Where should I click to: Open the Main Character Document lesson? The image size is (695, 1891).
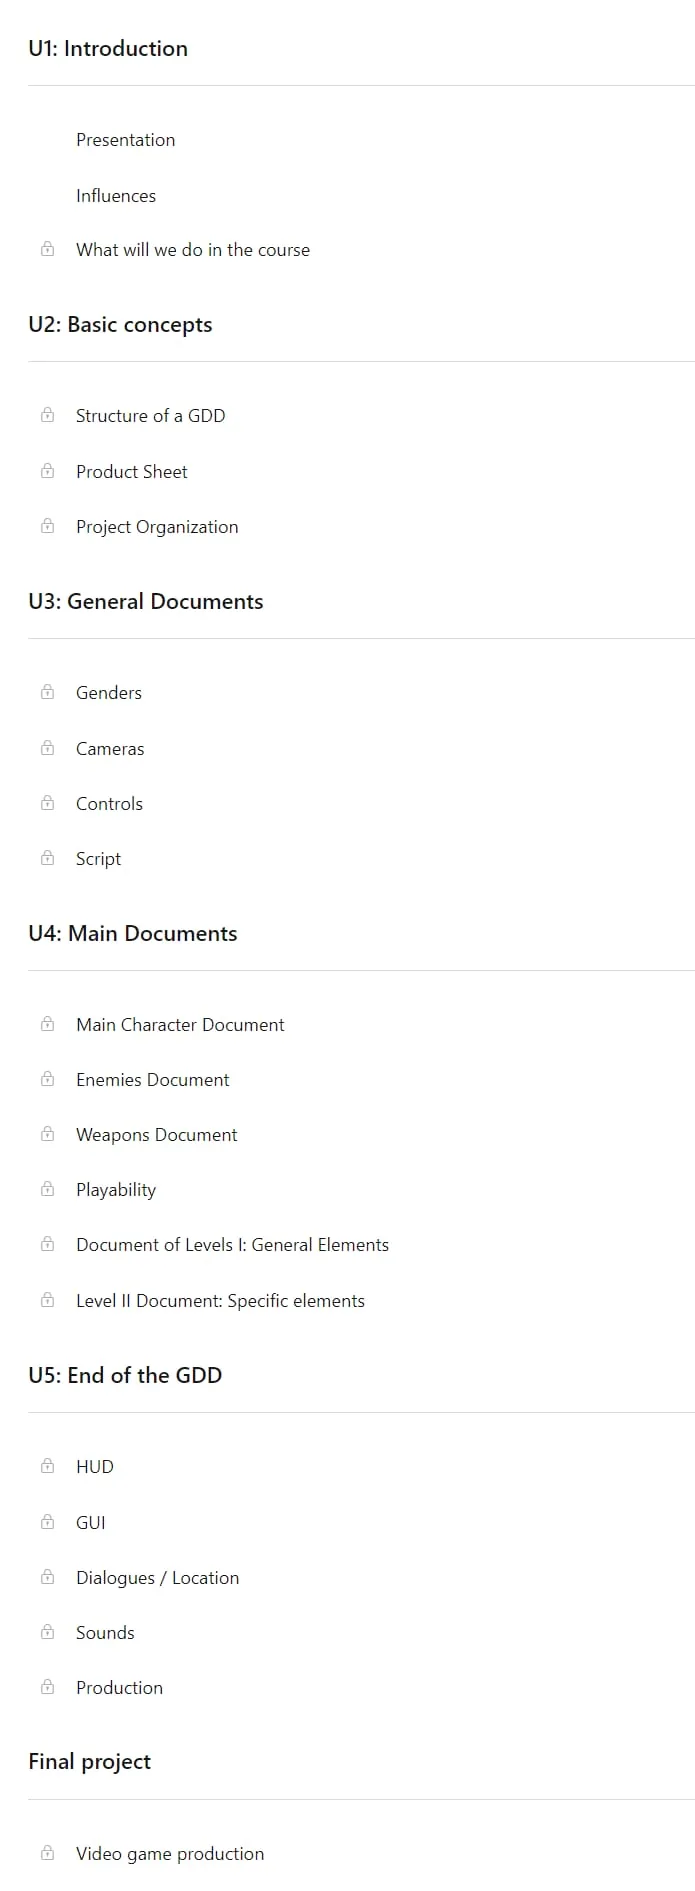point(180,1025)
